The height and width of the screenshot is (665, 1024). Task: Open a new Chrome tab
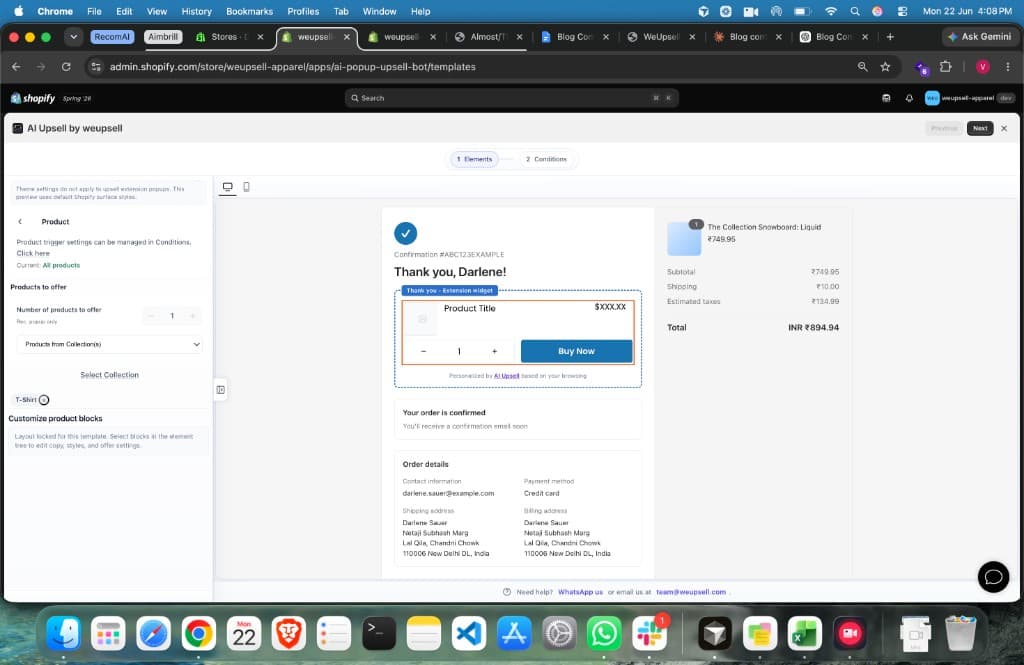889,37
